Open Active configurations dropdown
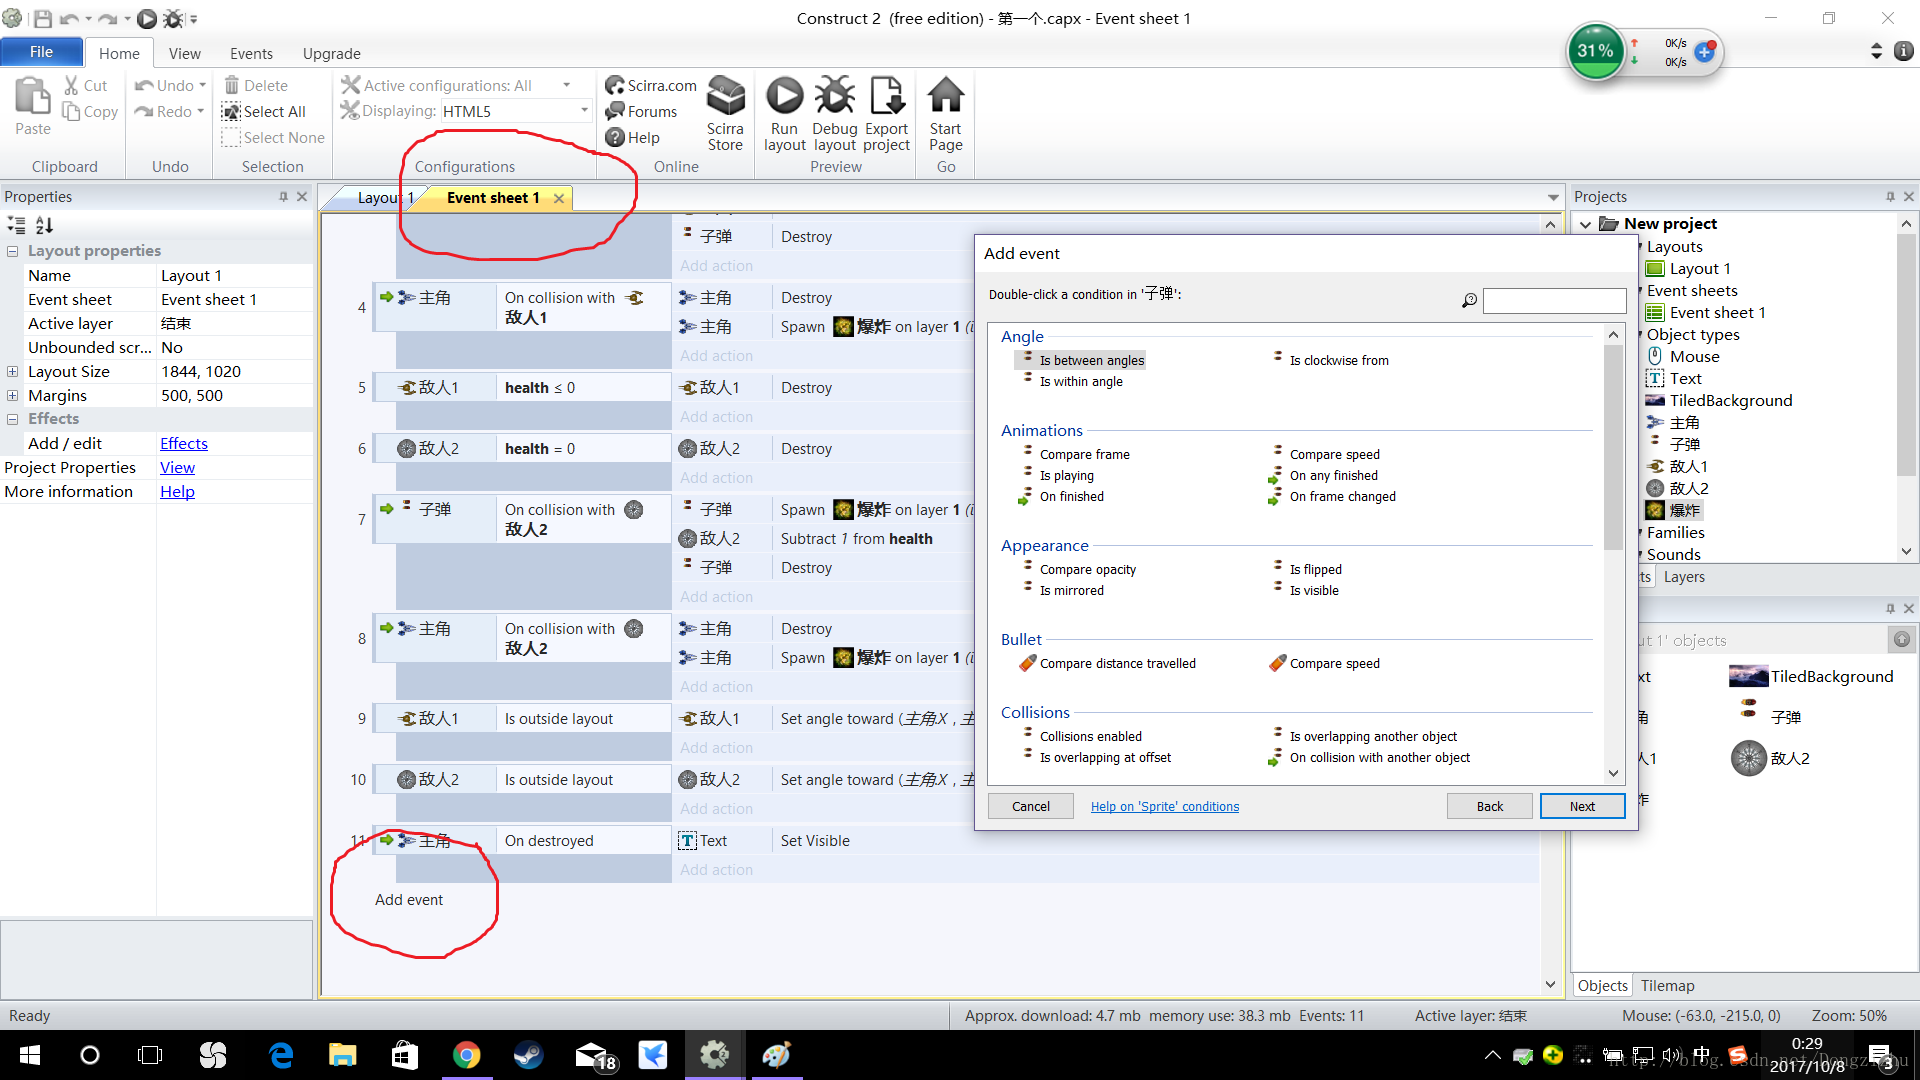This screenshot has width=1920, height=1080. click(566, 85)
